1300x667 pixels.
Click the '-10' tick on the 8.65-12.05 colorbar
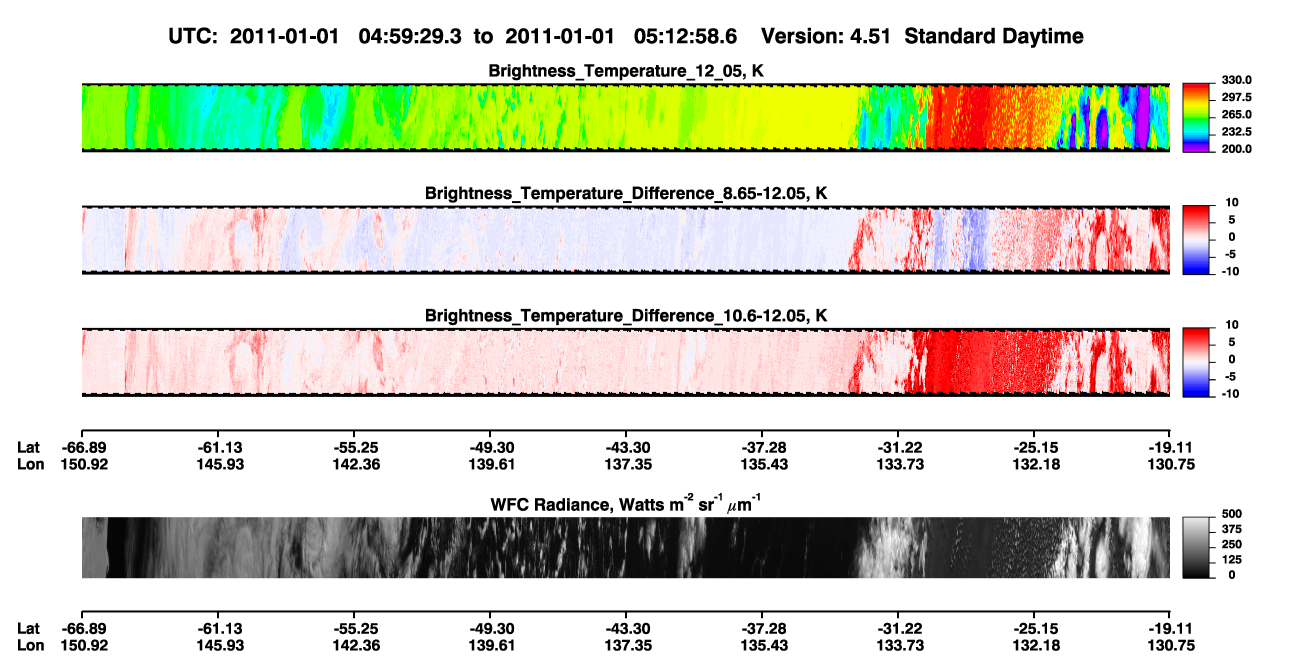[1229, 270]
